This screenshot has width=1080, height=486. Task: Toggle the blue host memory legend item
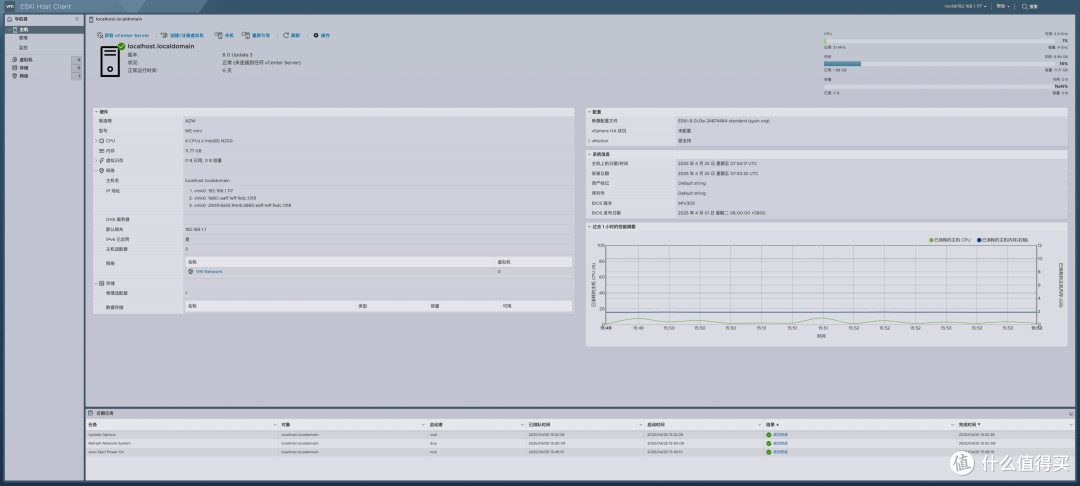1002,240
